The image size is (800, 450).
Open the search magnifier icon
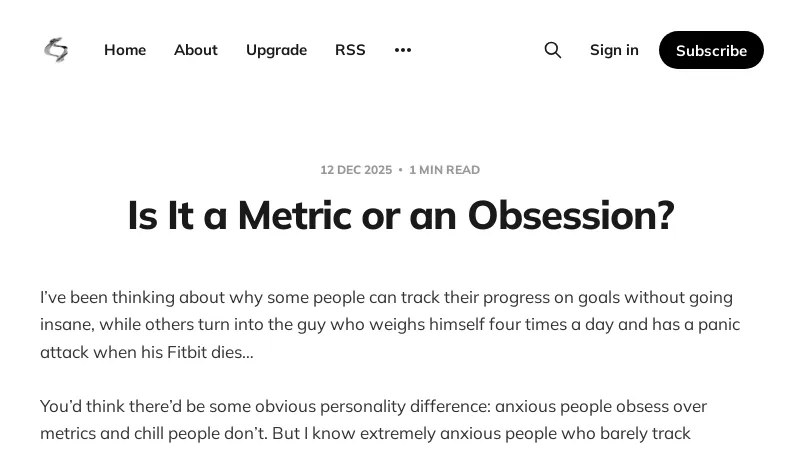coord(552,50)
